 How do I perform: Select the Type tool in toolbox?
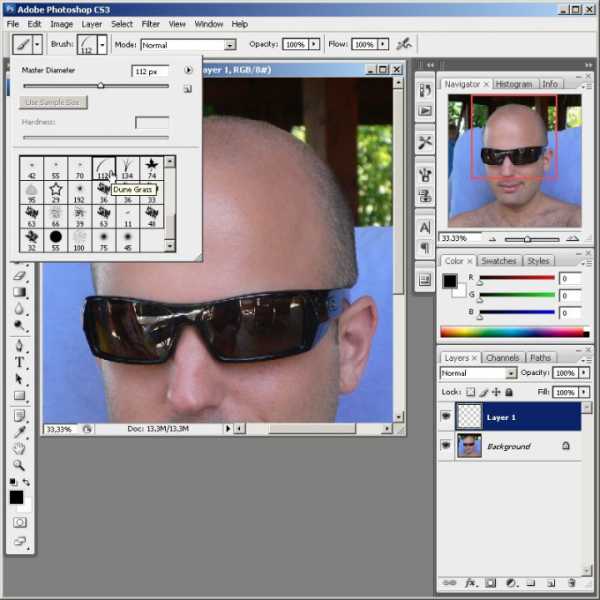[x=19, y=362]
